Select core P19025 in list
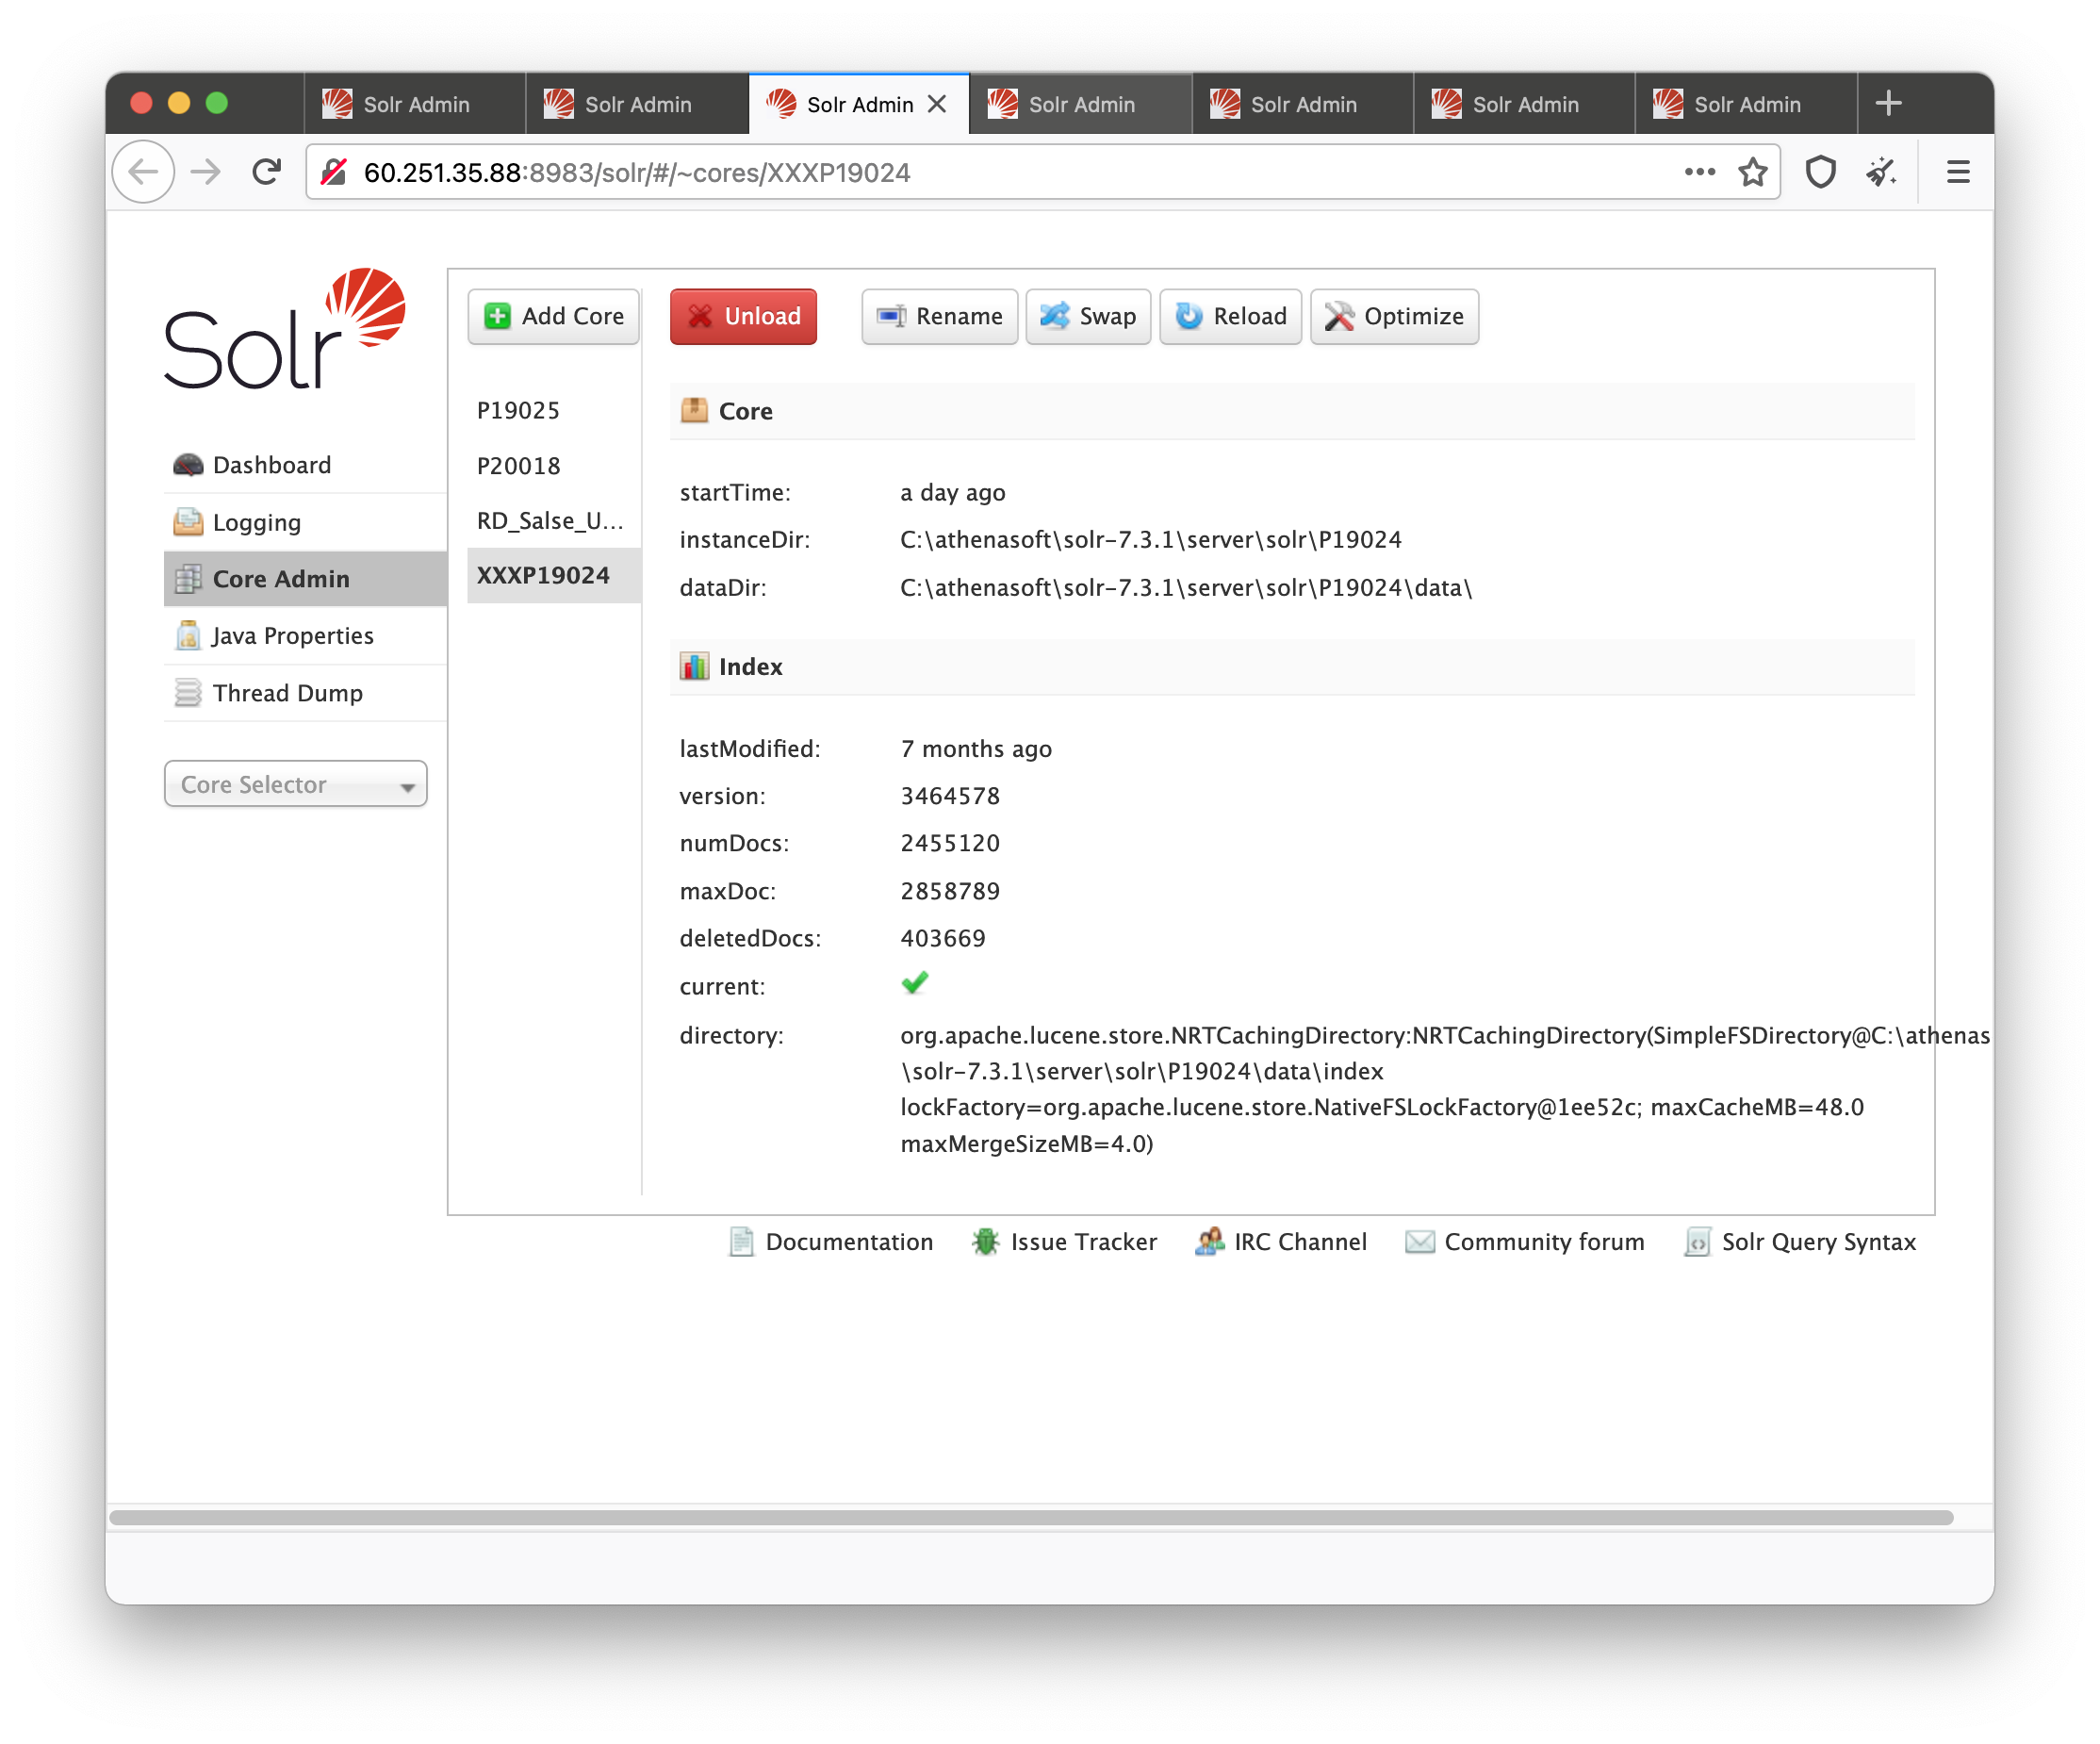The height and width of the screenshot is (1744, 2100). [x=553, y=410]
